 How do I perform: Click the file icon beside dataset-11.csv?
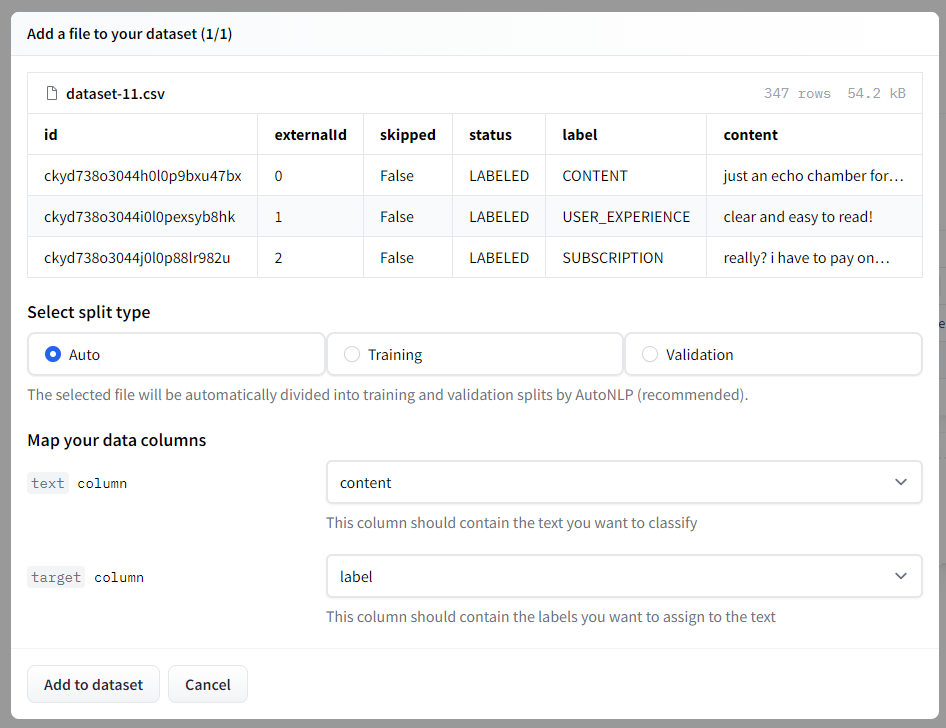tap(52, 94)
